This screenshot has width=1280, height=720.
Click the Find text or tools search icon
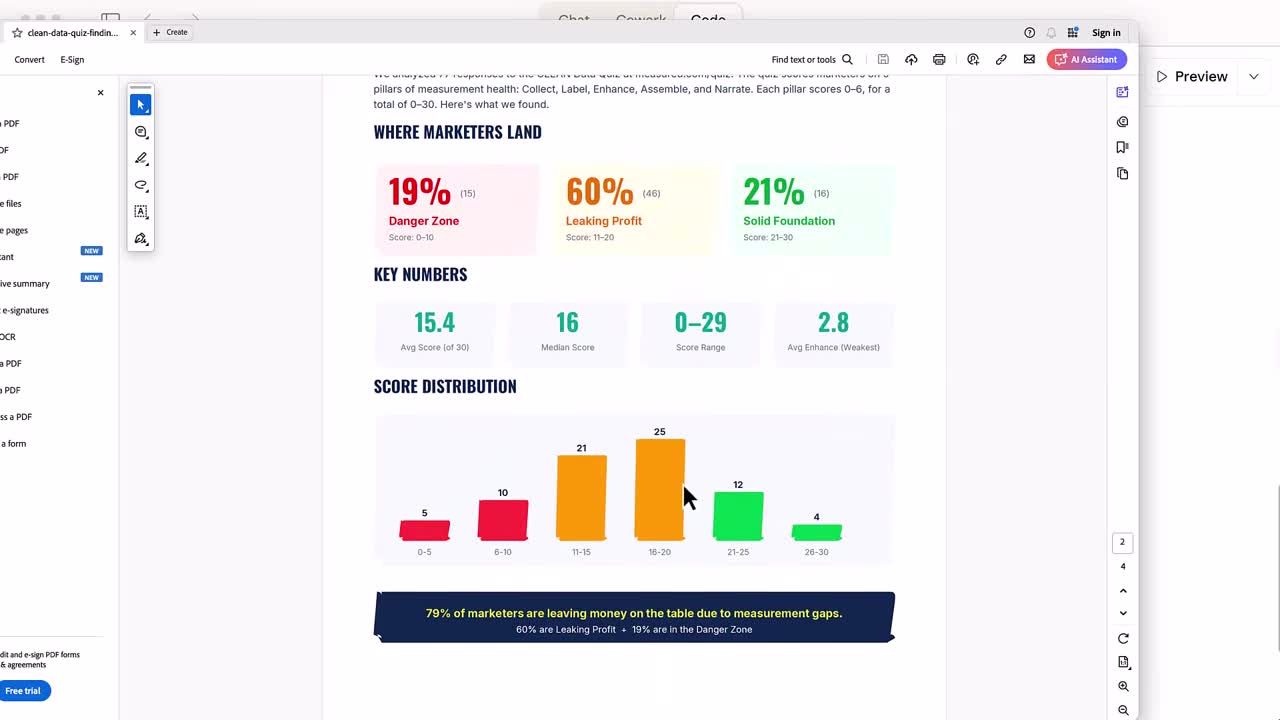coord(847,59)
